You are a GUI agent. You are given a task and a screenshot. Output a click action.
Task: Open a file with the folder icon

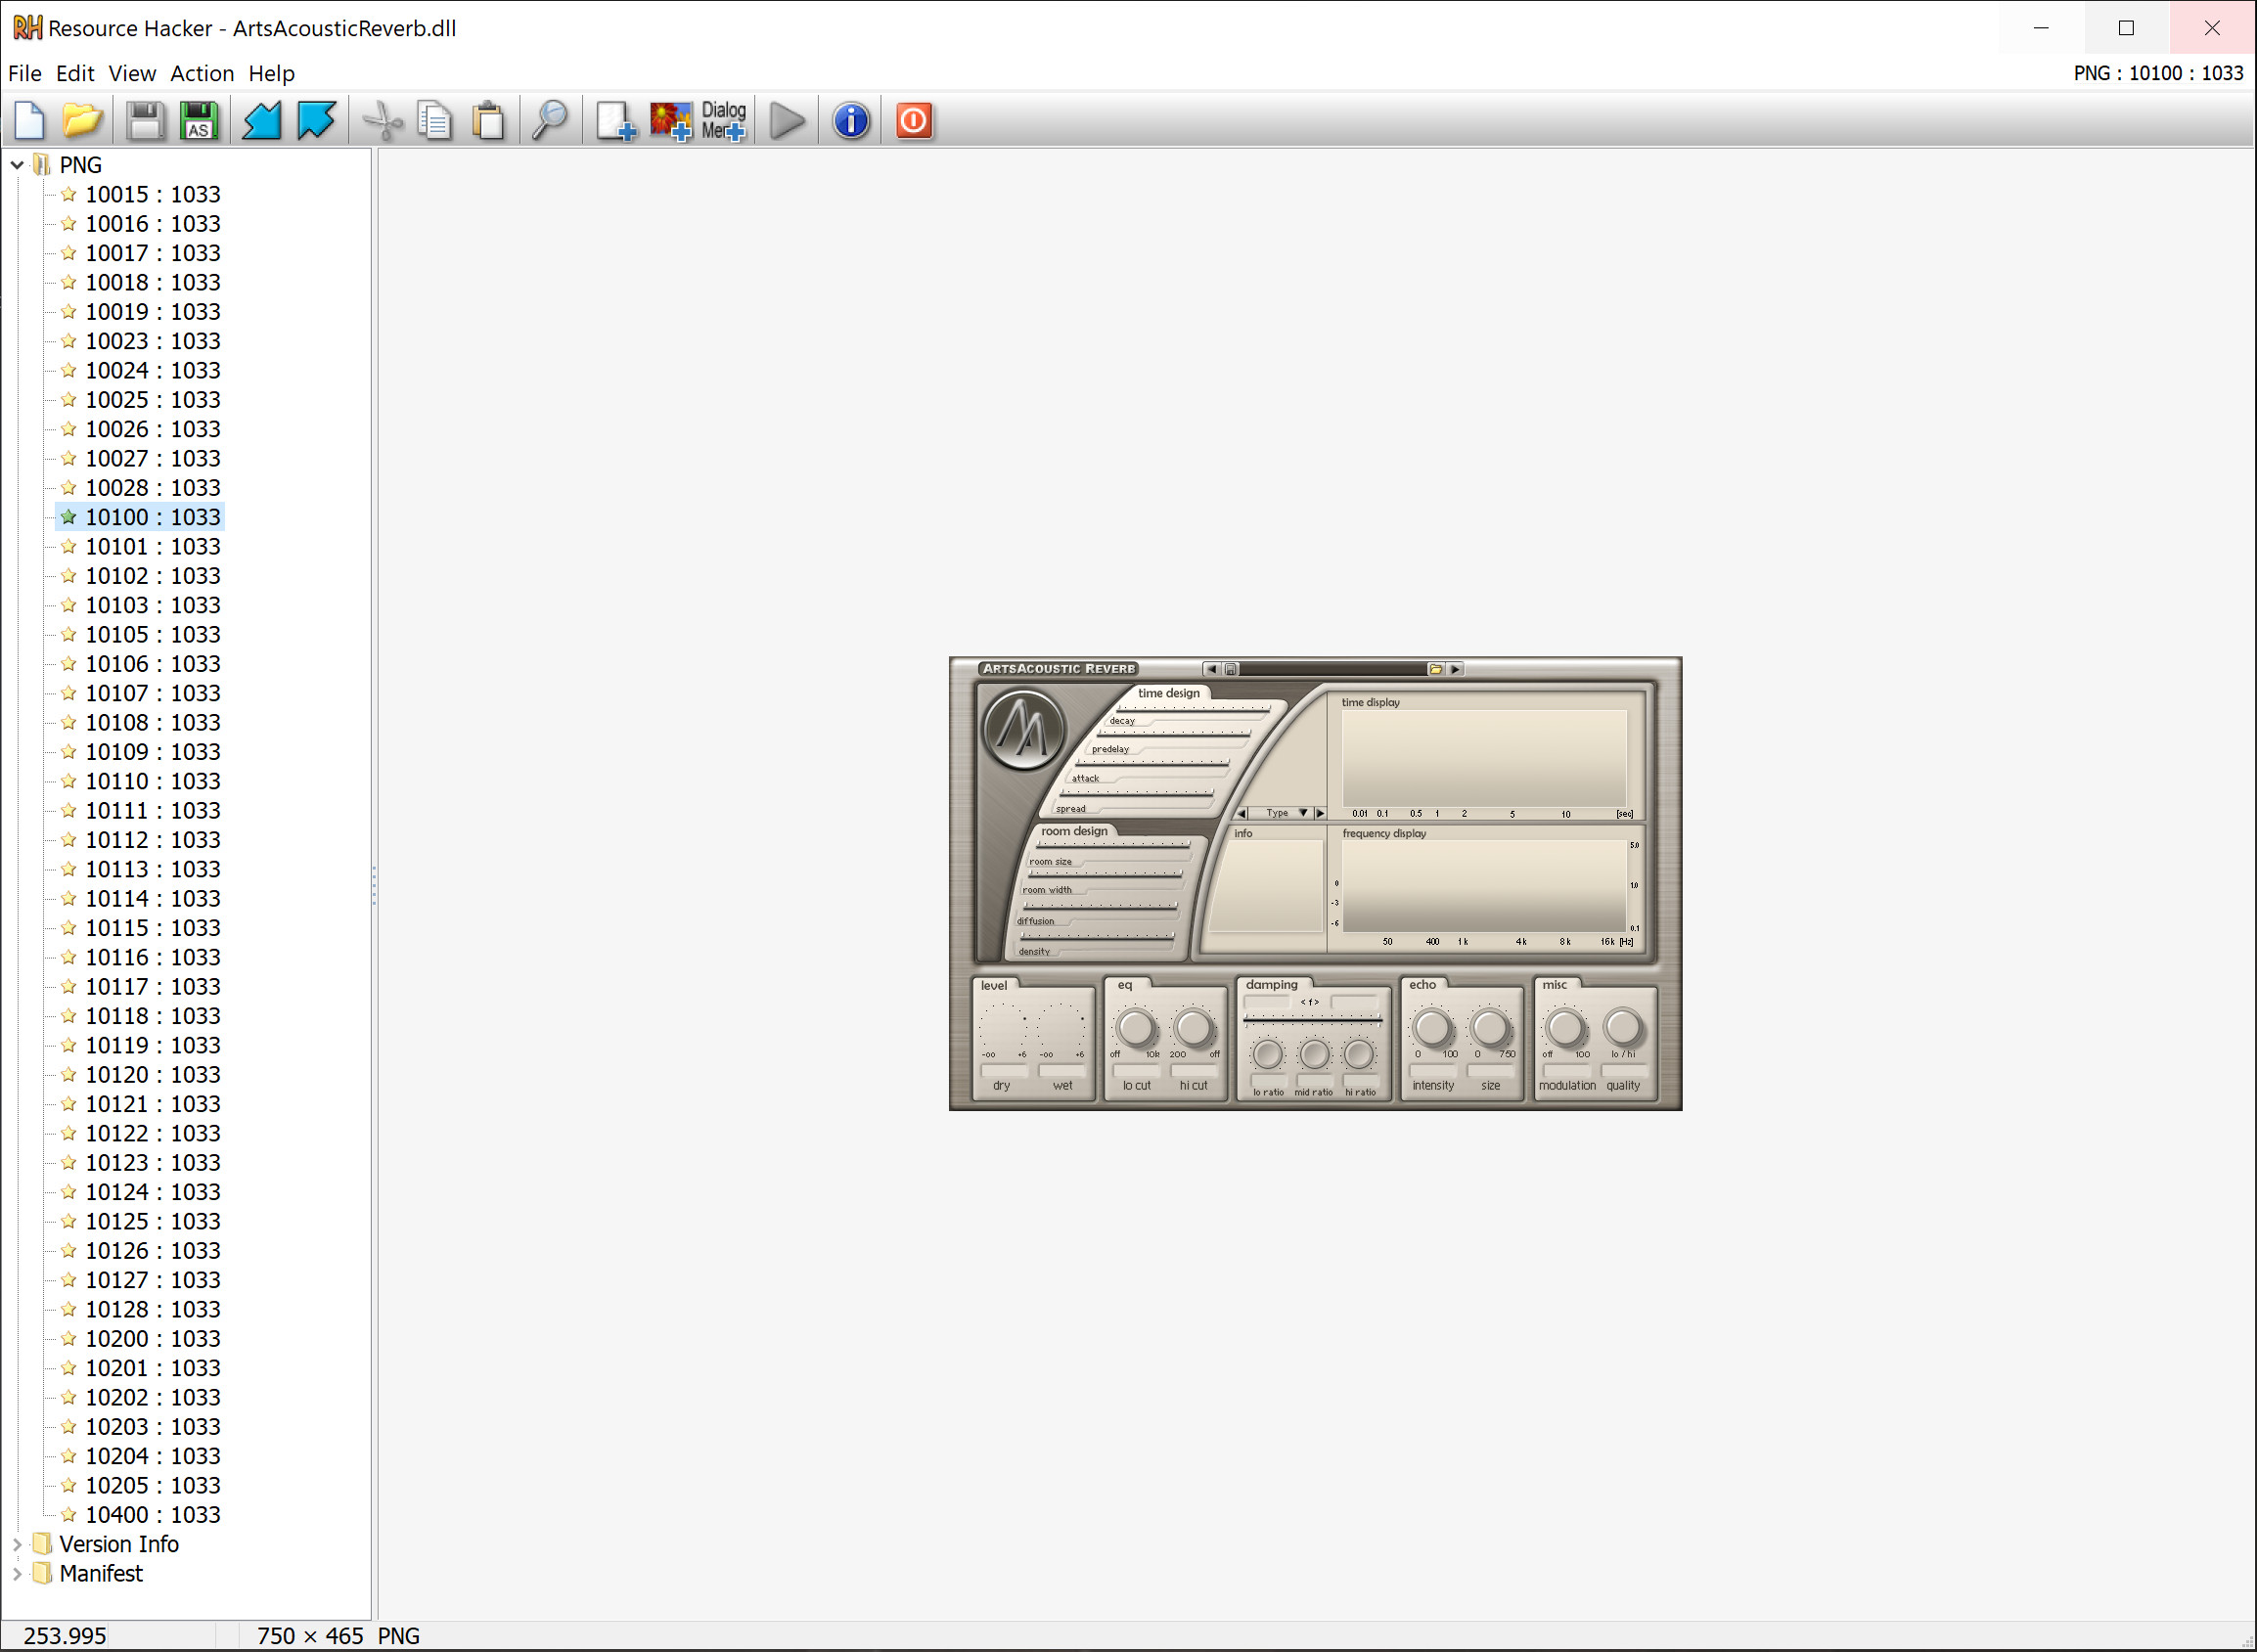(x=82, y=121)
